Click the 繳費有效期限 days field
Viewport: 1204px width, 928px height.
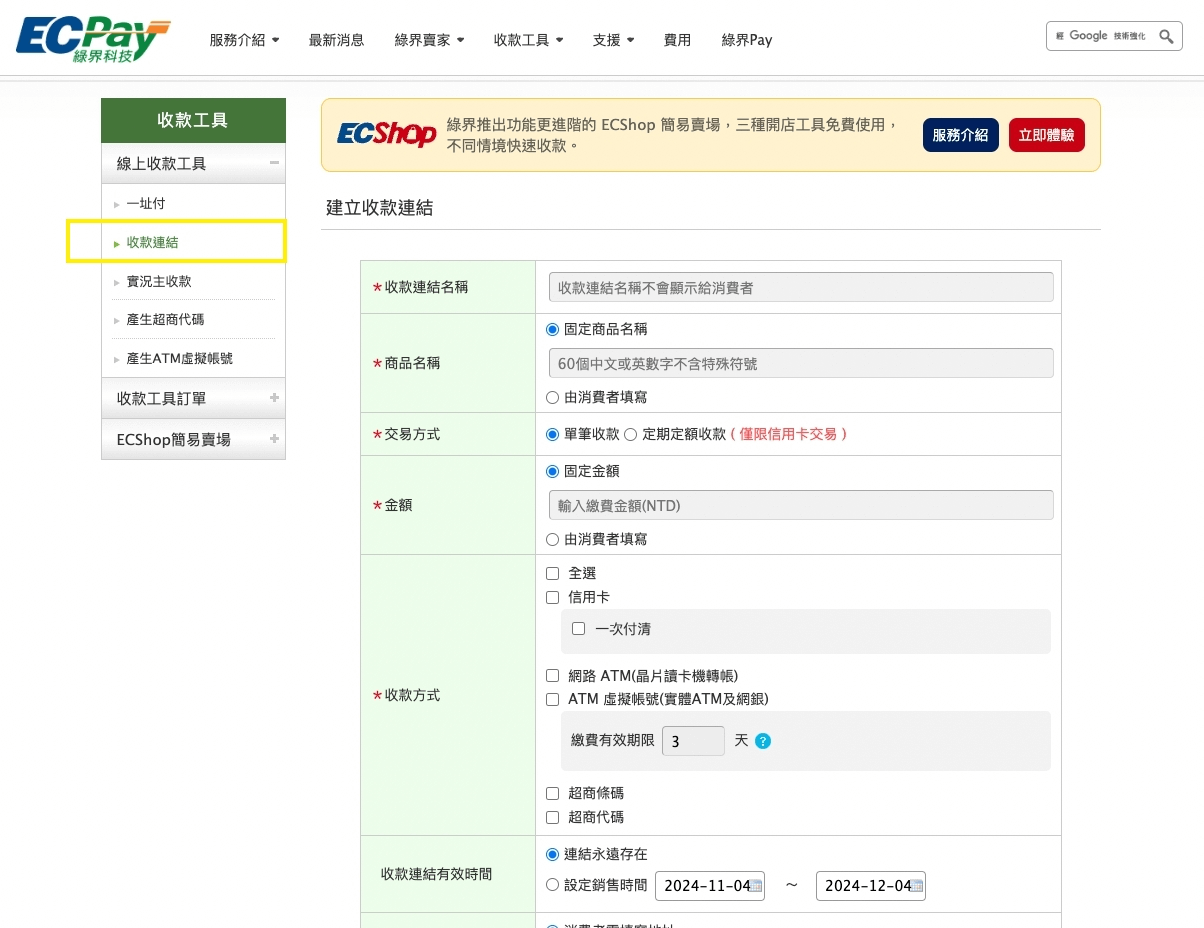[693, 741]
